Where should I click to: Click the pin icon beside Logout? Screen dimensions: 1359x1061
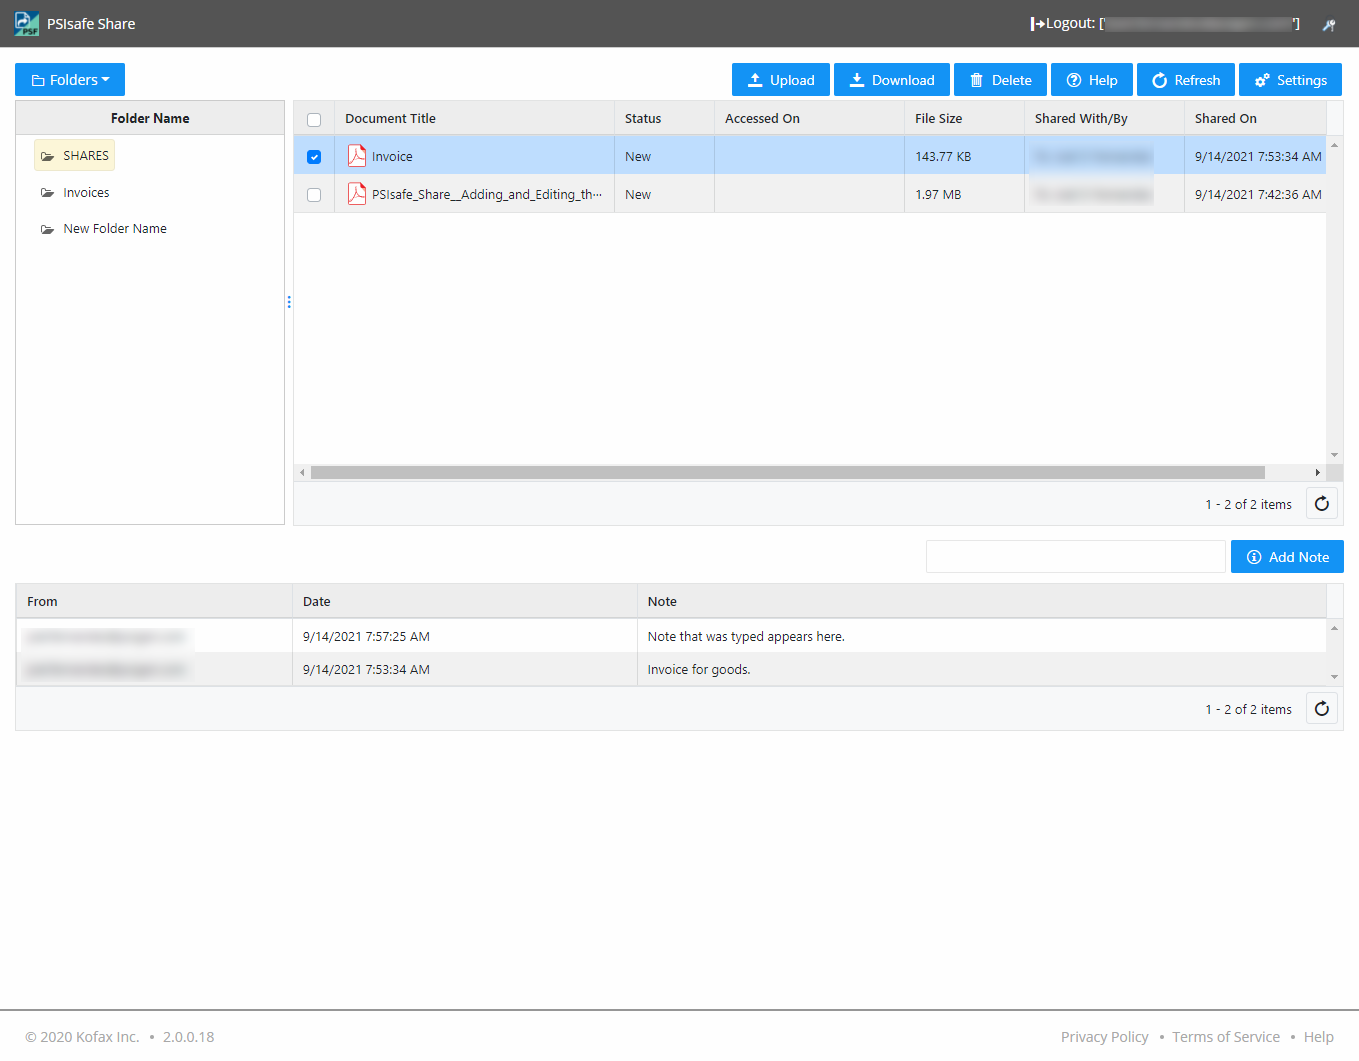click(x=1329, y=25)
